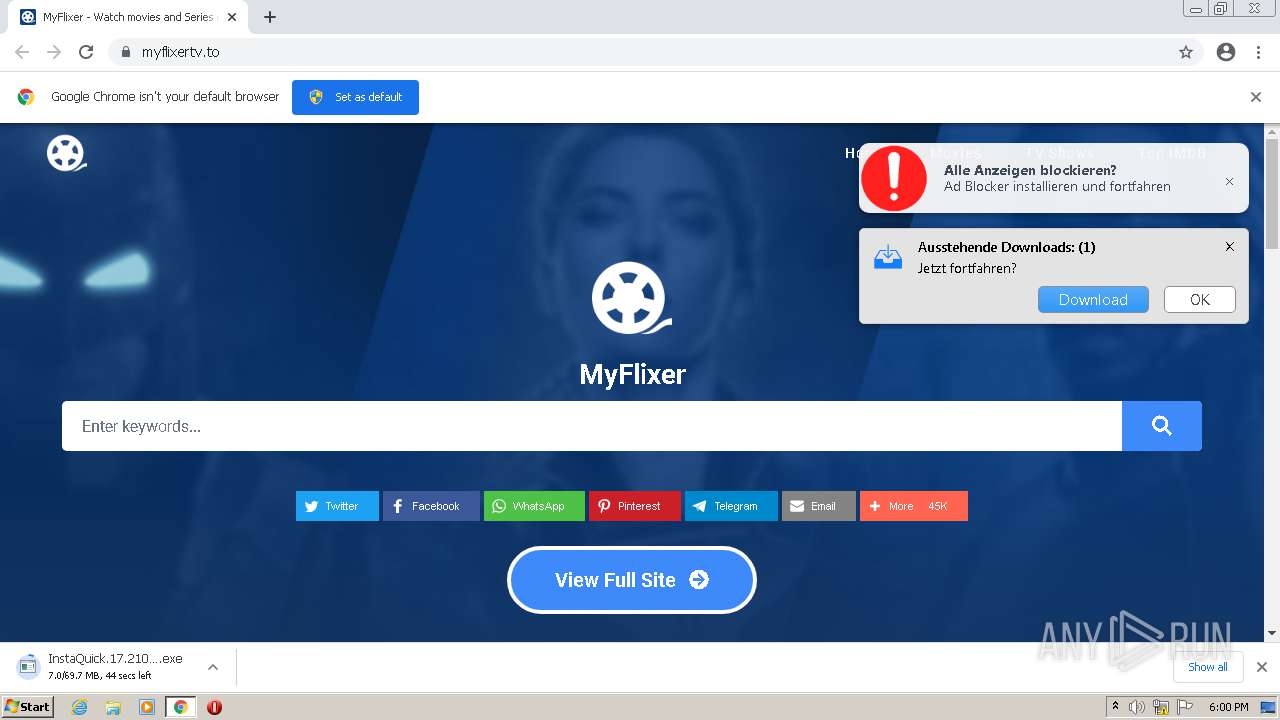Launch Internet Explorer from taskbar
Viewport: 1280px width, 720px height.
point(80,707)
